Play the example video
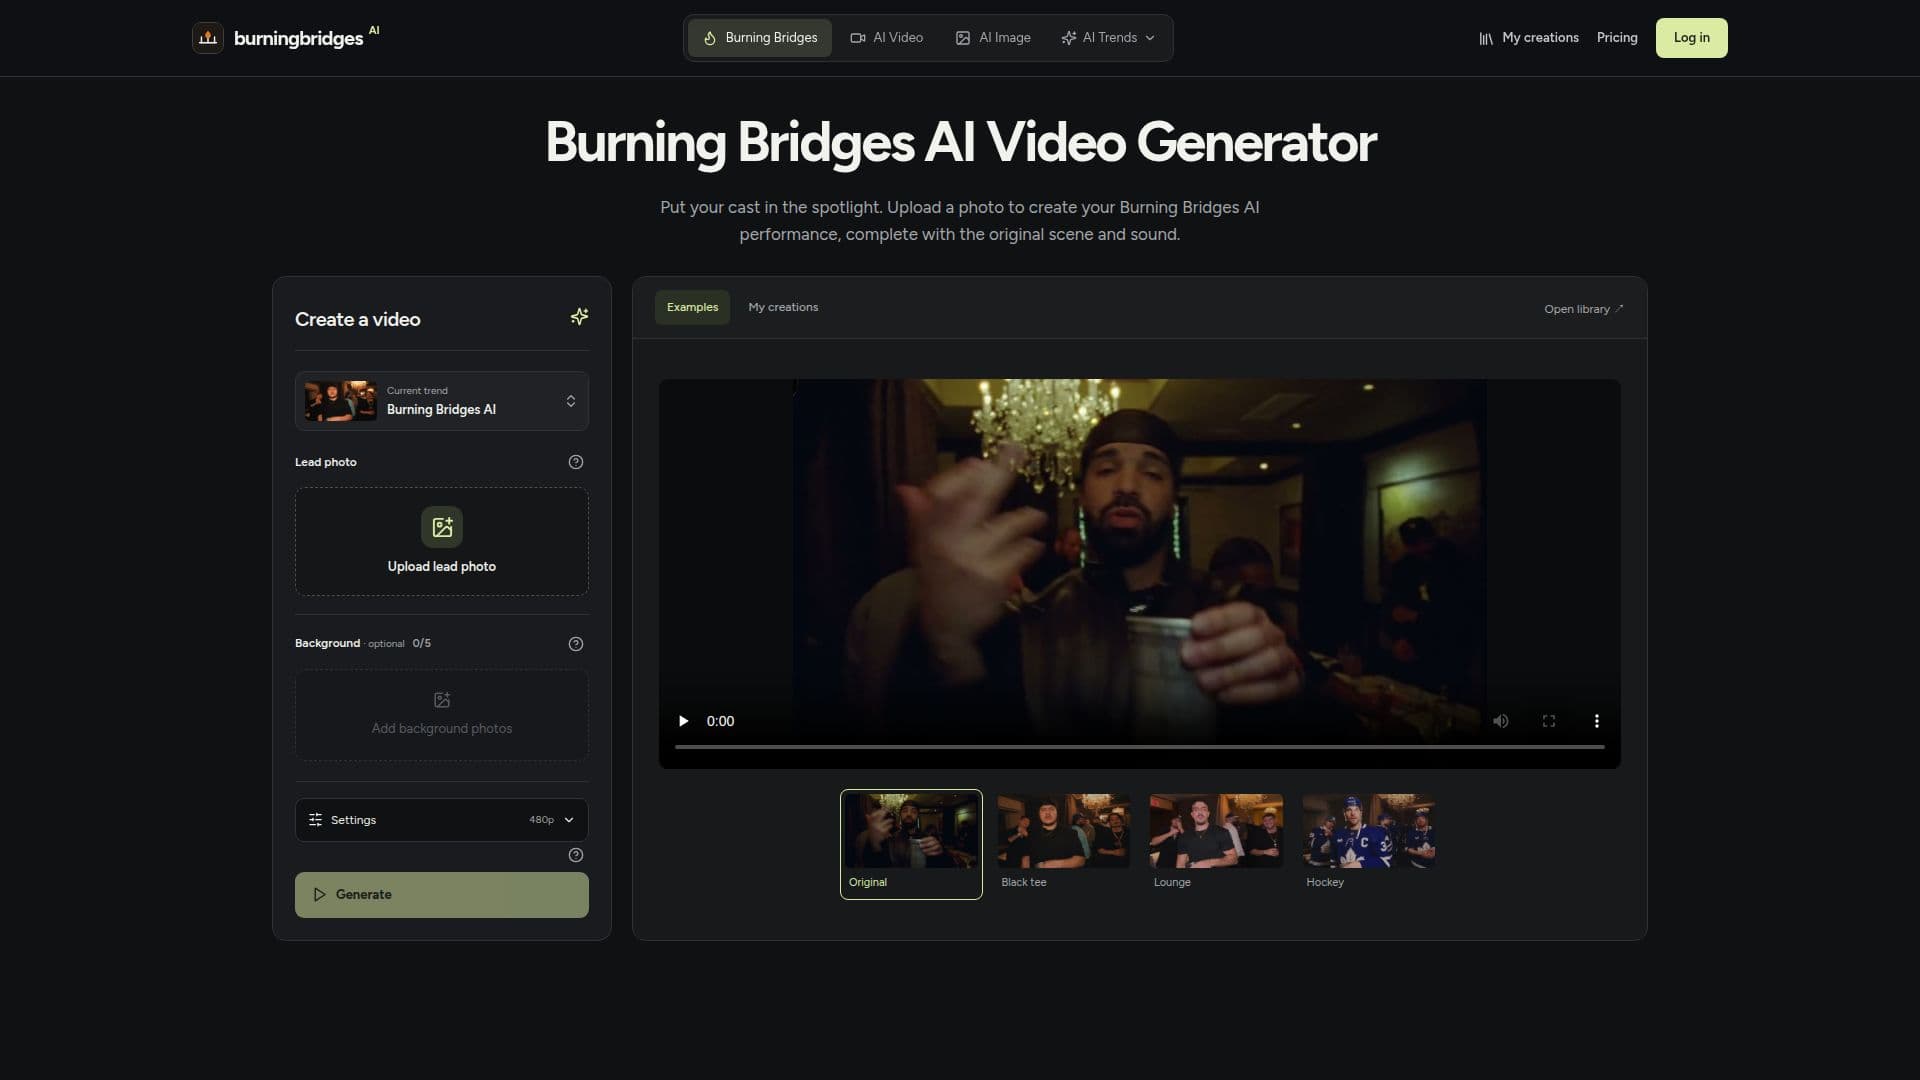The width and height of the screenshot is (1920, 1080). (684, 721)
